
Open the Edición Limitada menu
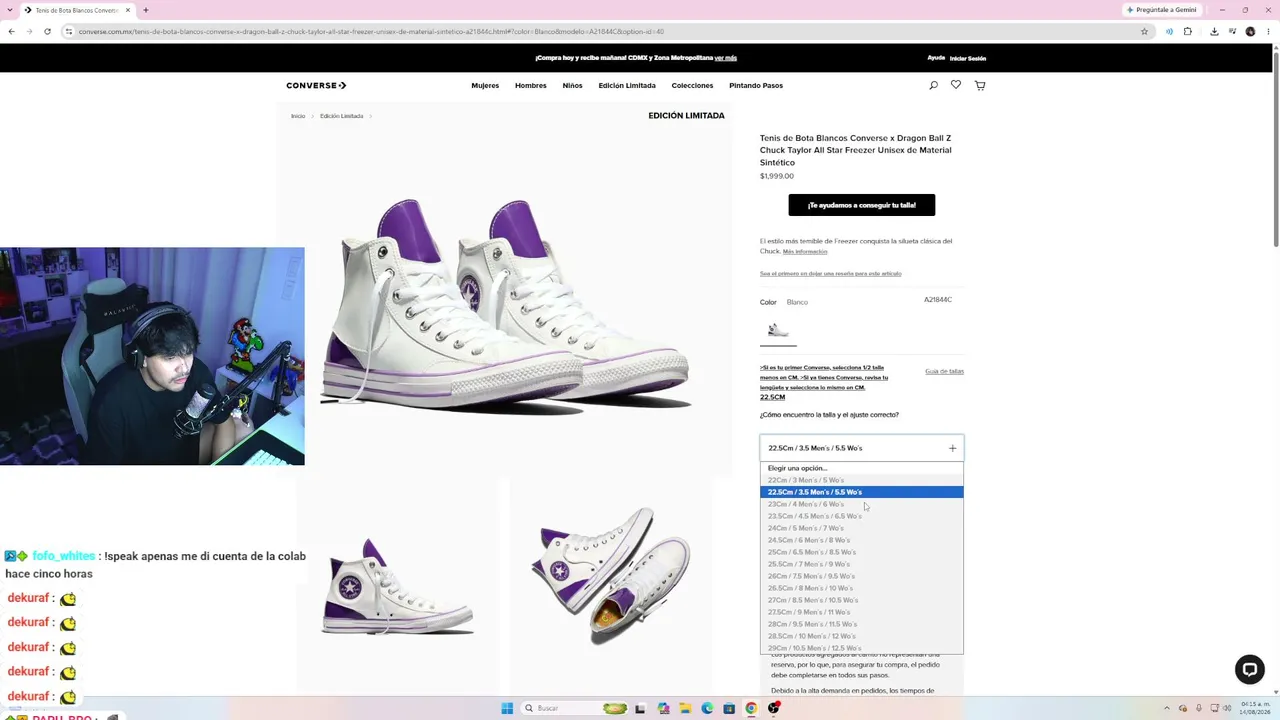pyautogui.click(x=627, y=85)
